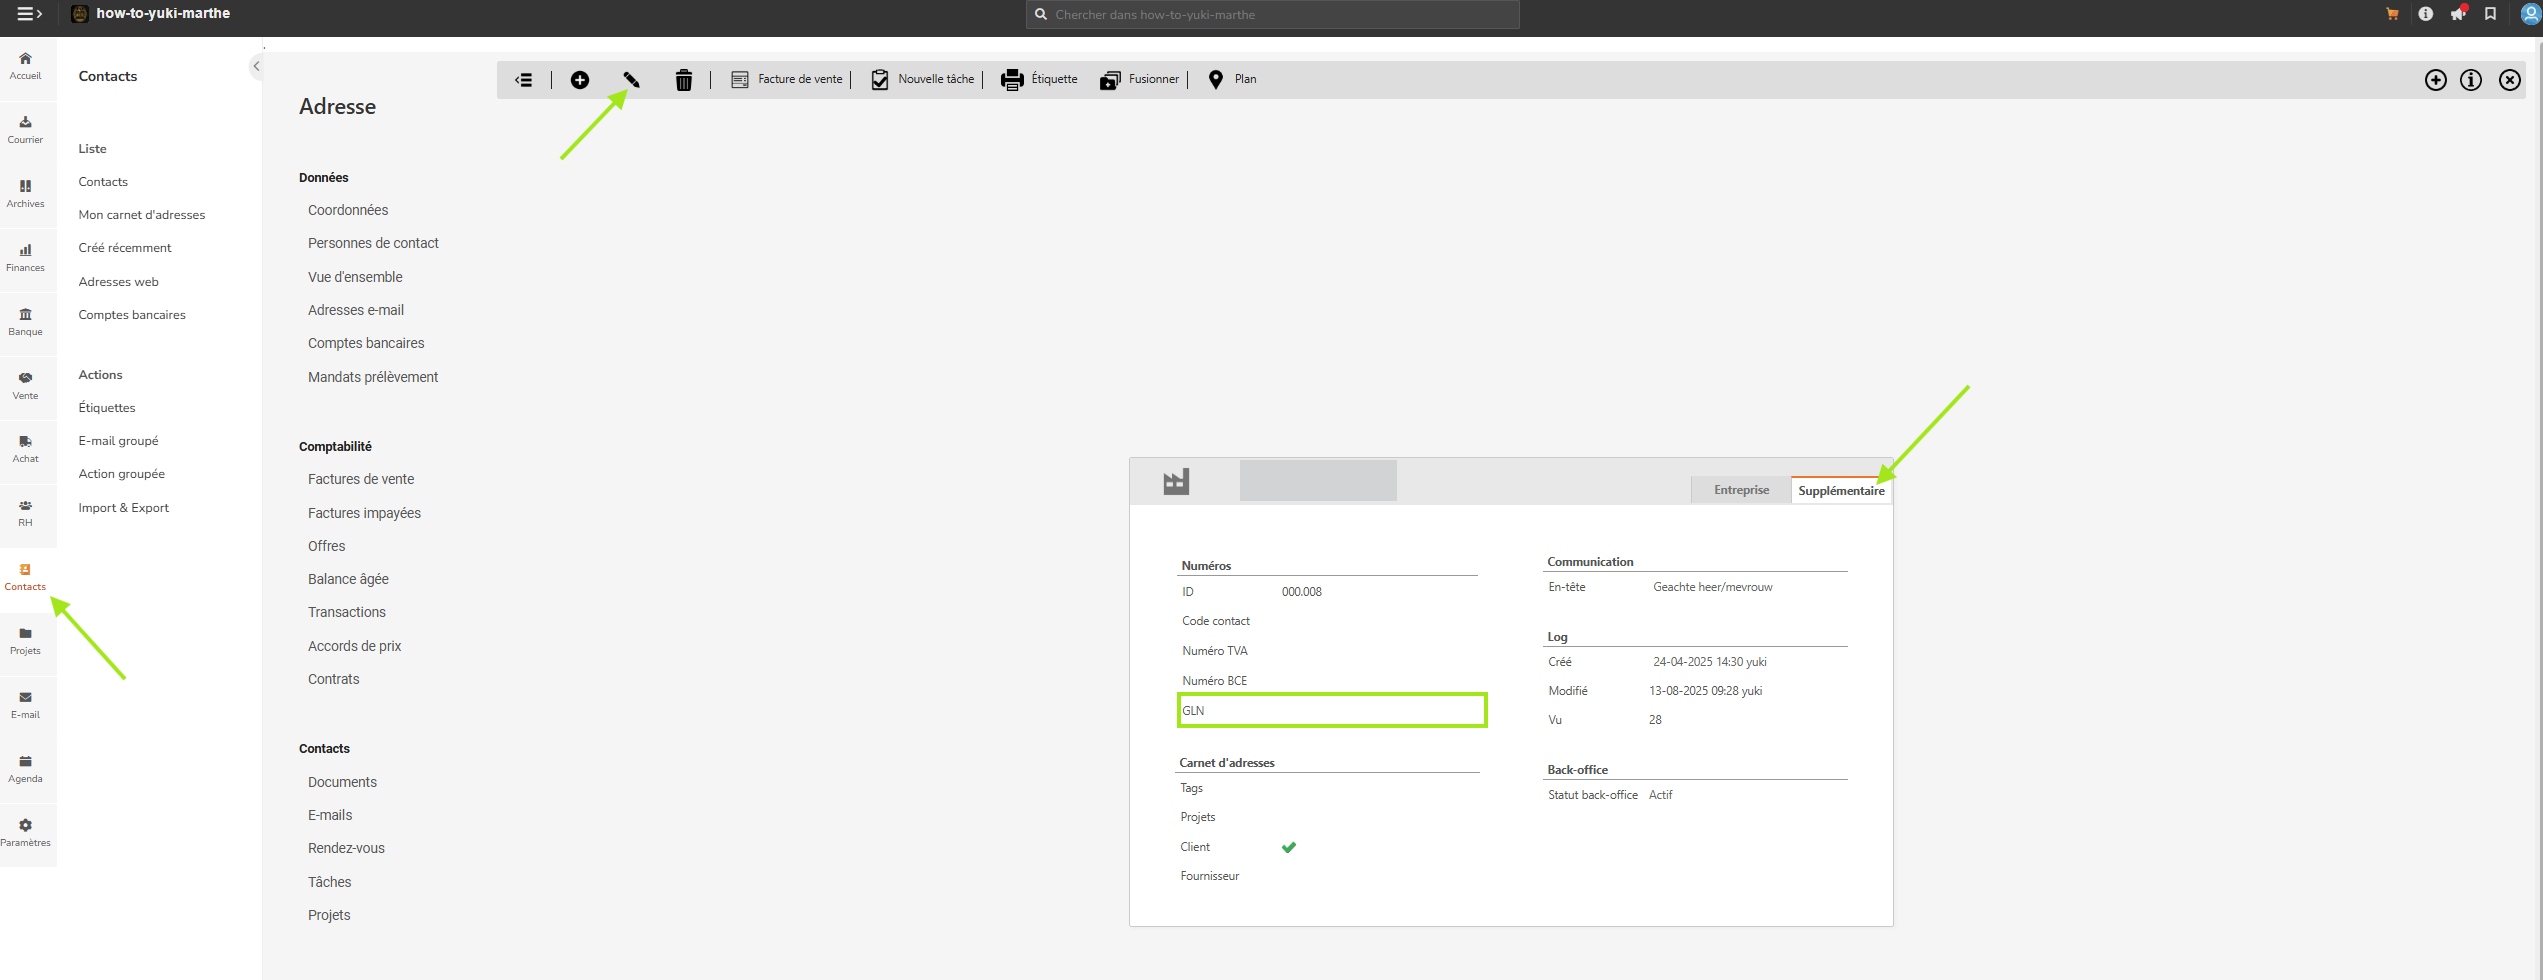This screenshot has width=2543, height=980.
Task: Open E-mail groupé action
Action: click(119, 441)
